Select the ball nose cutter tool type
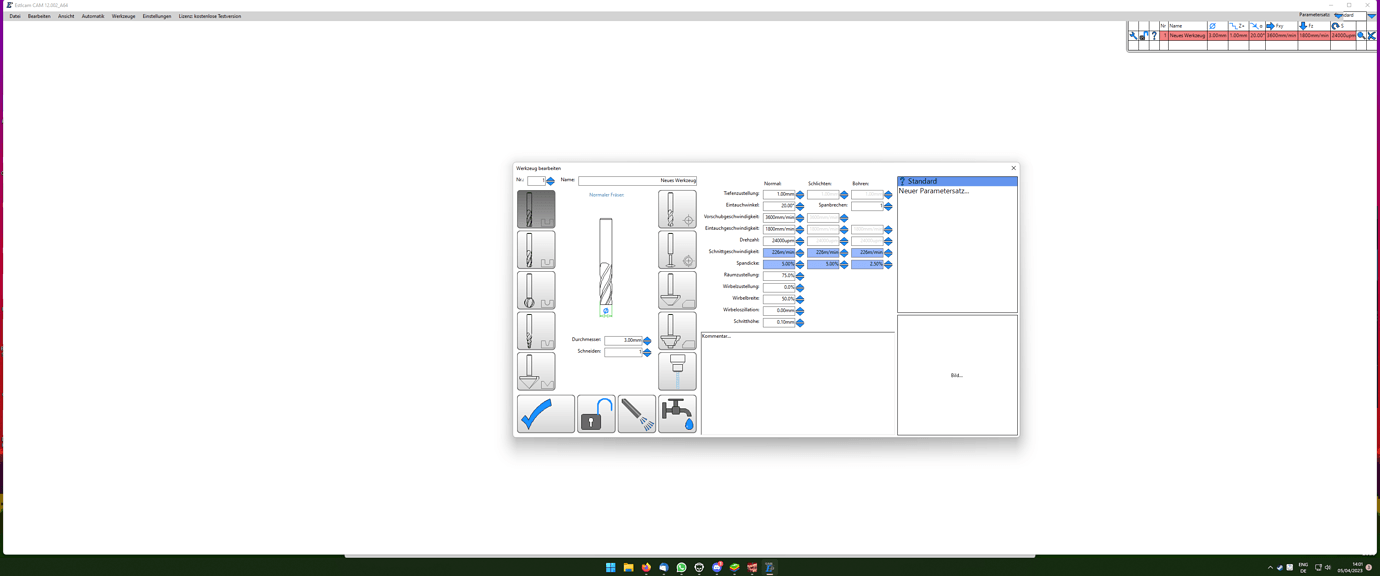 tap(535, 291)
